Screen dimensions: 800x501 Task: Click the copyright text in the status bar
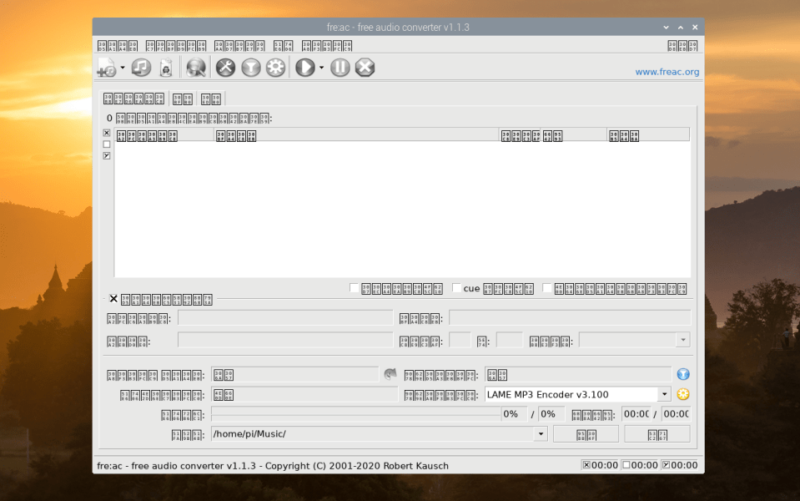272,465
